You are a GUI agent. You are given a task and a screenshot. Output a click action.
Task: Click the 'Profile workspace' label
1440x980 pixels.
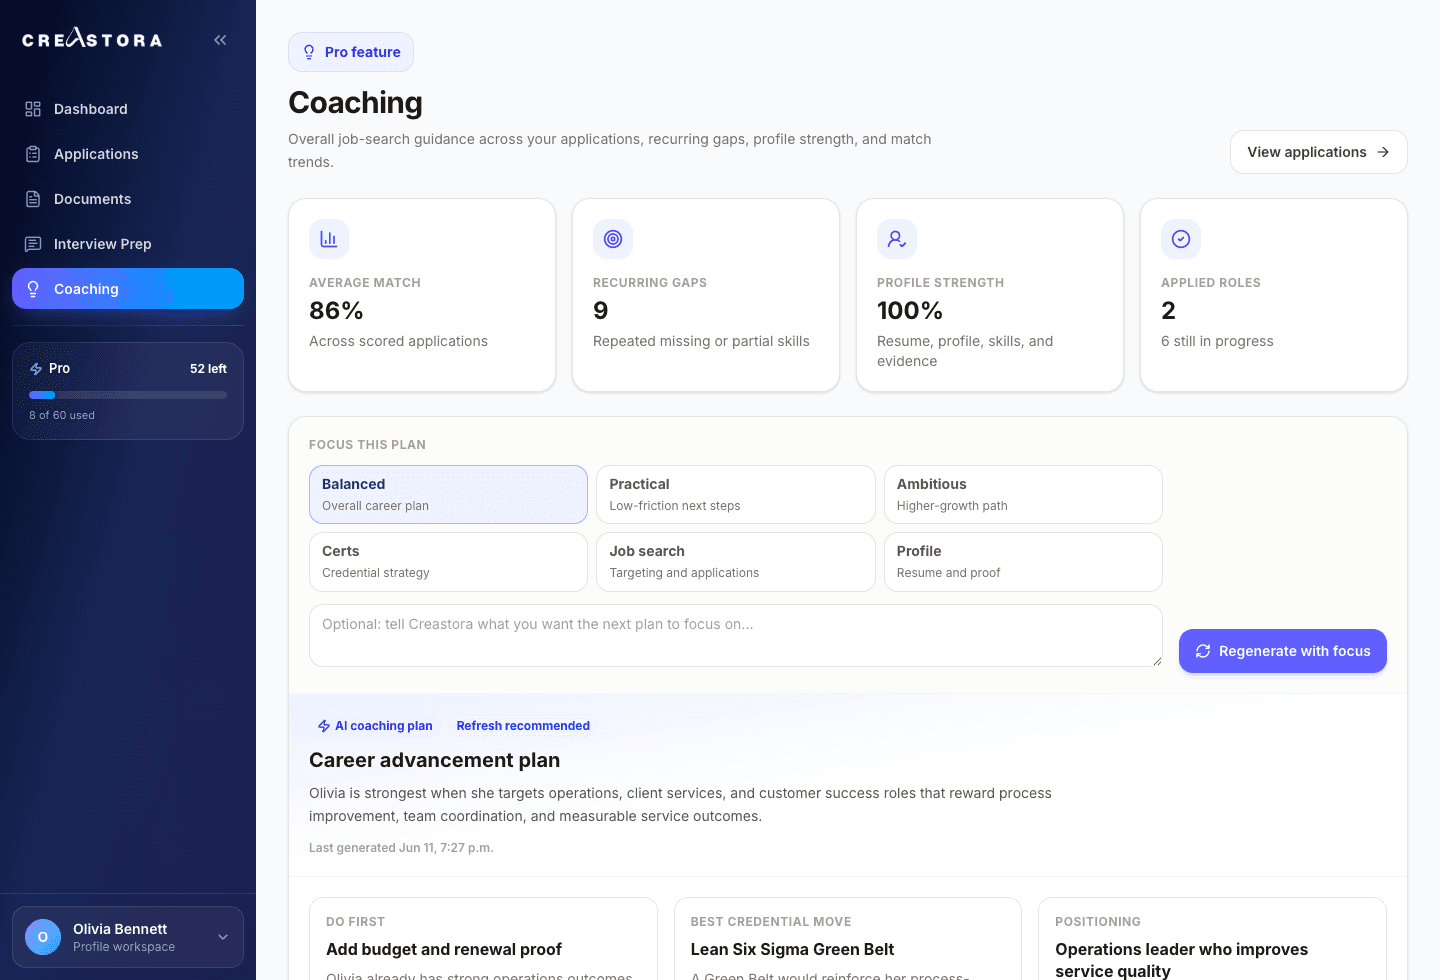tap(124, 947)
